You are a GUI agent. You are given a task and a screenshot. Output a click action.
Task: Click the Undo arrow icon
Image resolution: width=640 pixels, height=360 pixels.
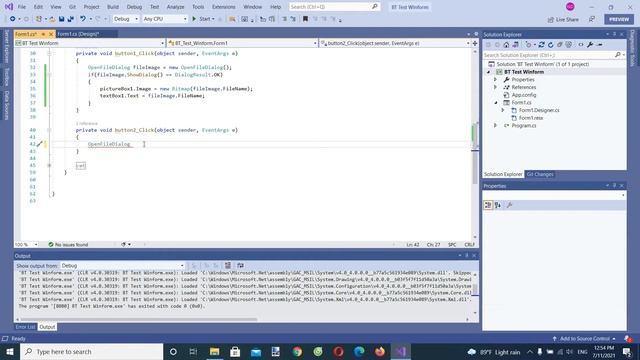click(83, 19)
